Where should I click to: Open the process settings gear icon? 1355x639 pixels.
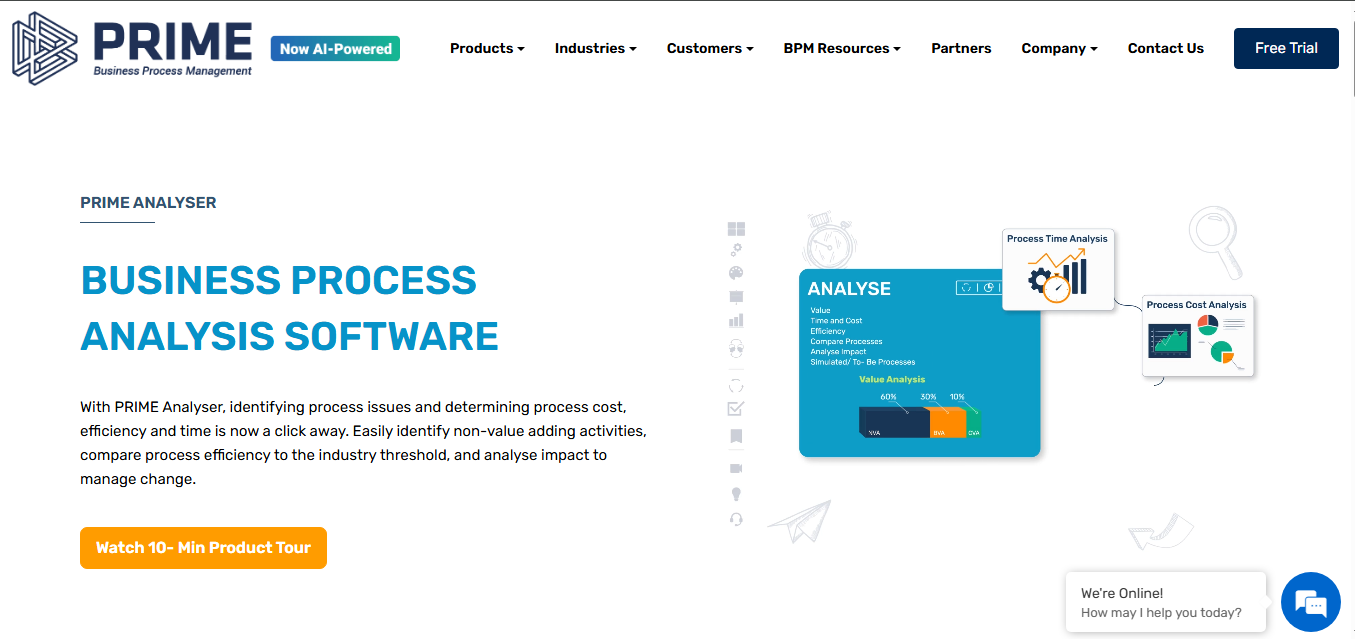736,250
